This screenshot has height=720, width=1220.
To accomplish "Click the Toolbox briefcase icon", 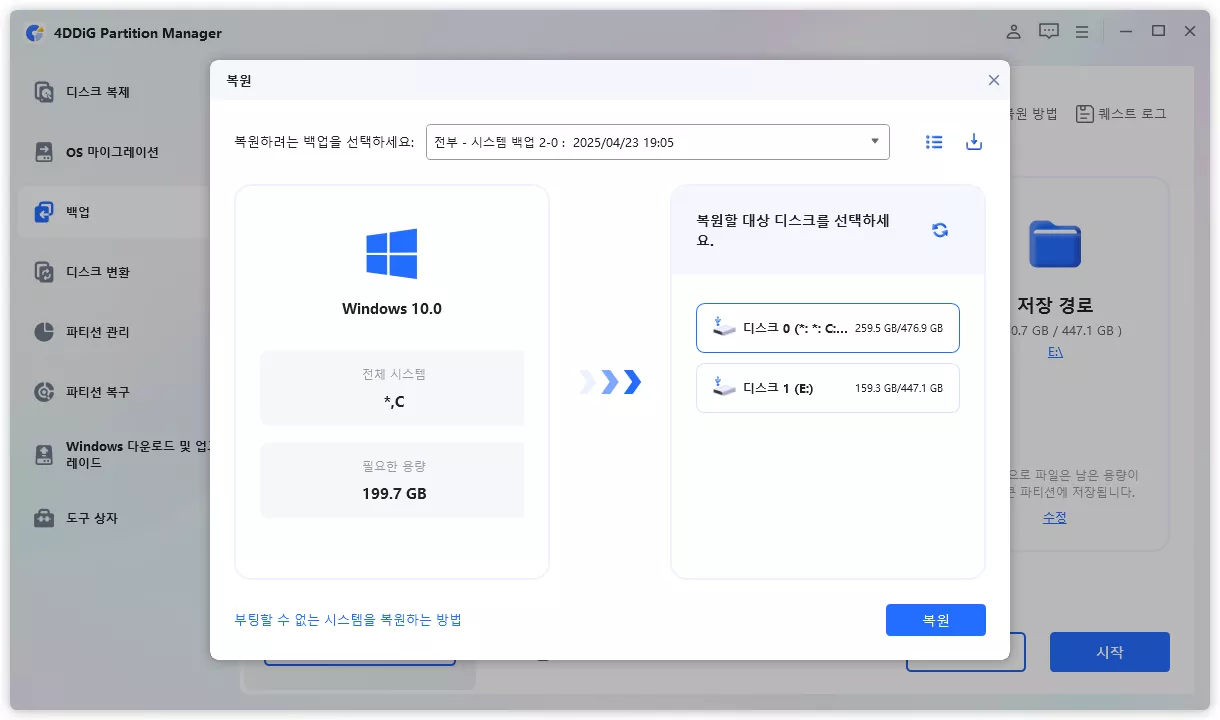I will coord(44,518).
